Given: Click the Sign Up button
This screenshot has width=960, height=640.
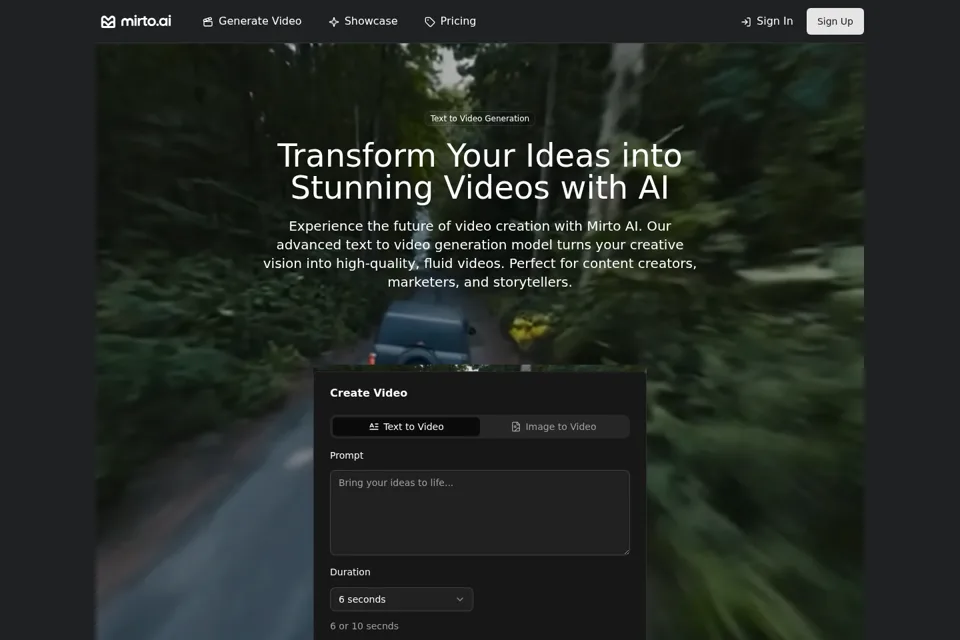Looking at the screenshot, I should tap(835, 21).
